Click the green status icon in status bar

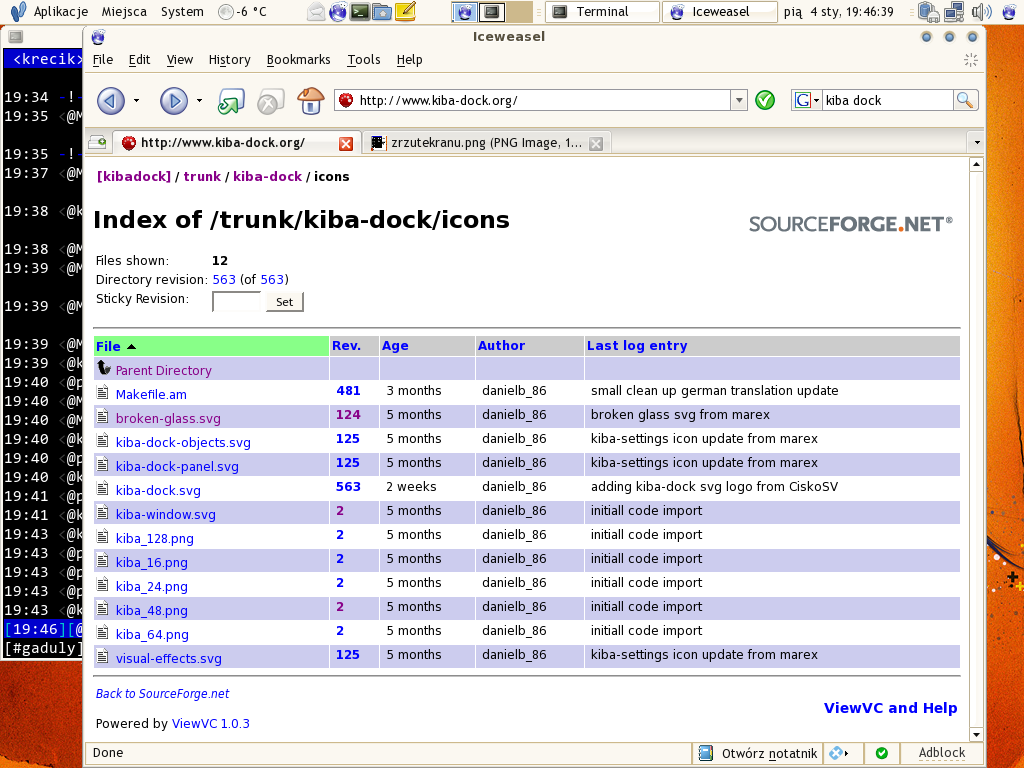882,753
